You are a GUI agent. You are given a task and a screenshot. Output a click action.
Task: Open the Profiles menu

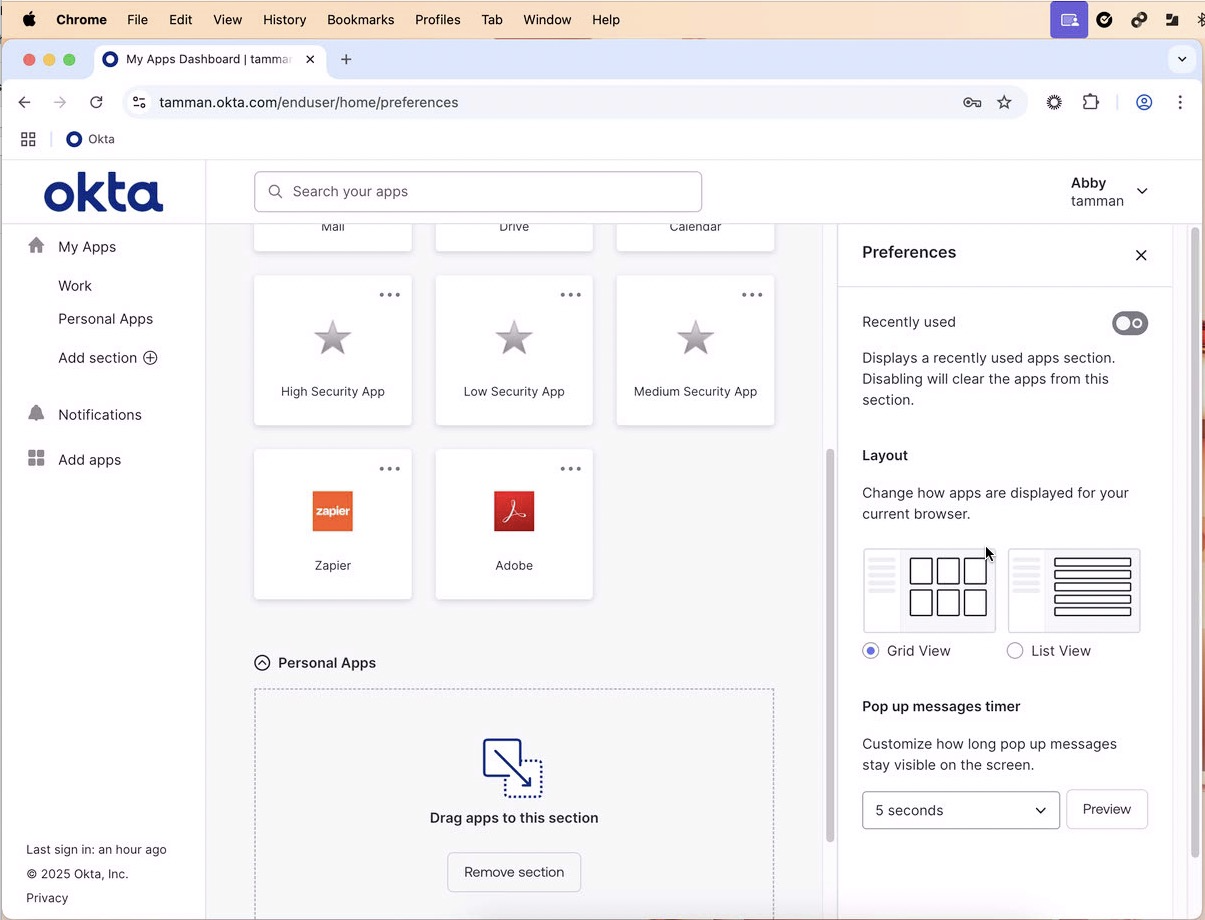click(438, 19)
